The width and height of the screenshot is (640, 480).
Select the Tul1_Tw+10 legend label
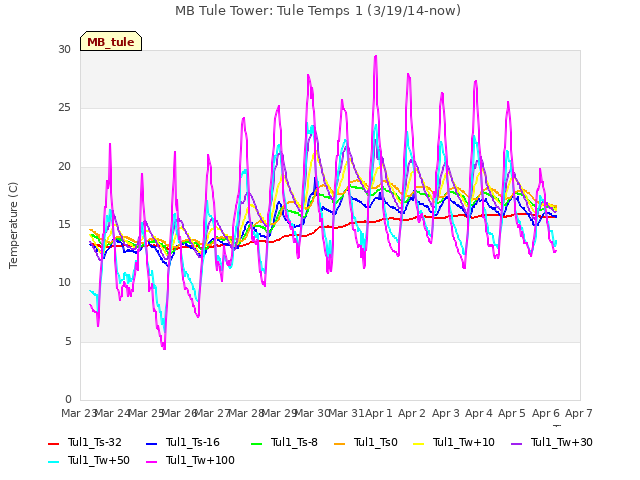pyautogui.click(x=464, y=442)
